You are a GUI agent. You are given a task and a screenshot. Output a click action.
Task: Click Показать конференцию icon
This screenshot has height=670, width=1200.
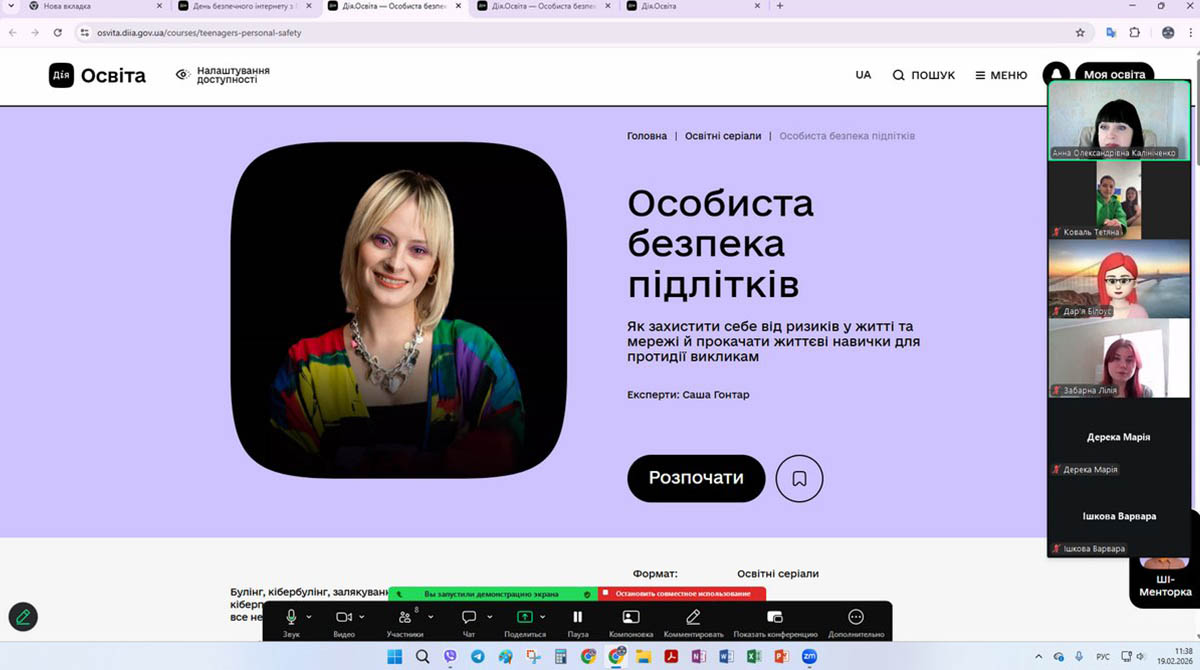[x=774, y=617]
